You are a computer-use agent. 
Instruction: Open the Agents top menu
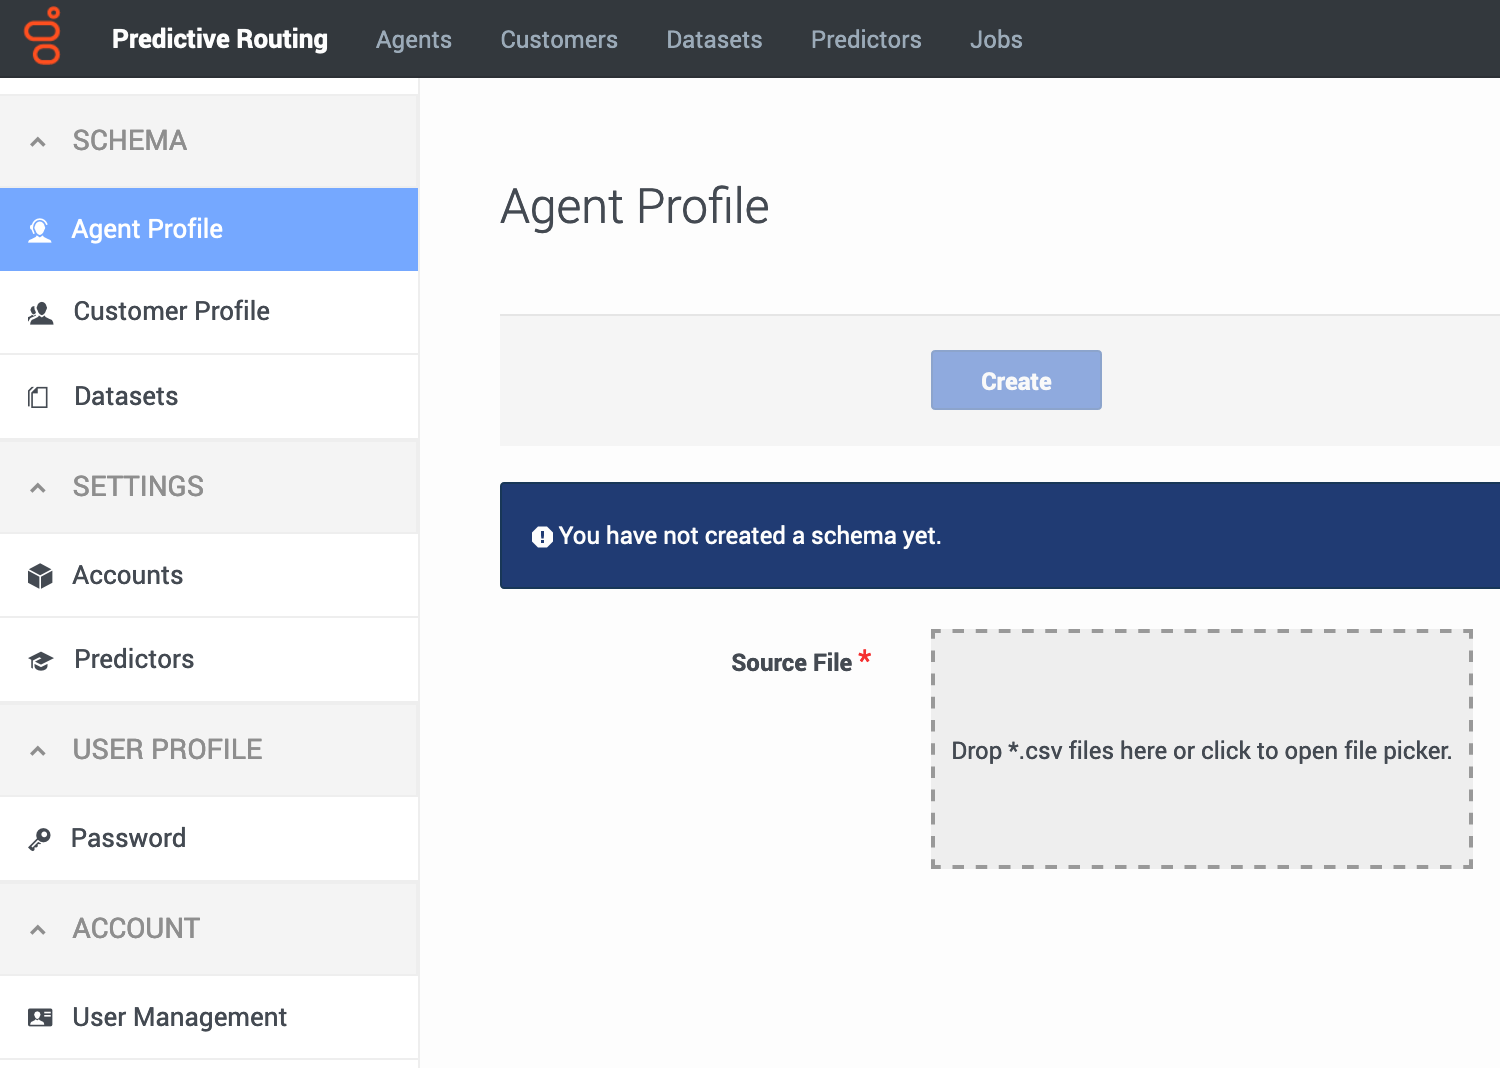click(x=414, y=39)
